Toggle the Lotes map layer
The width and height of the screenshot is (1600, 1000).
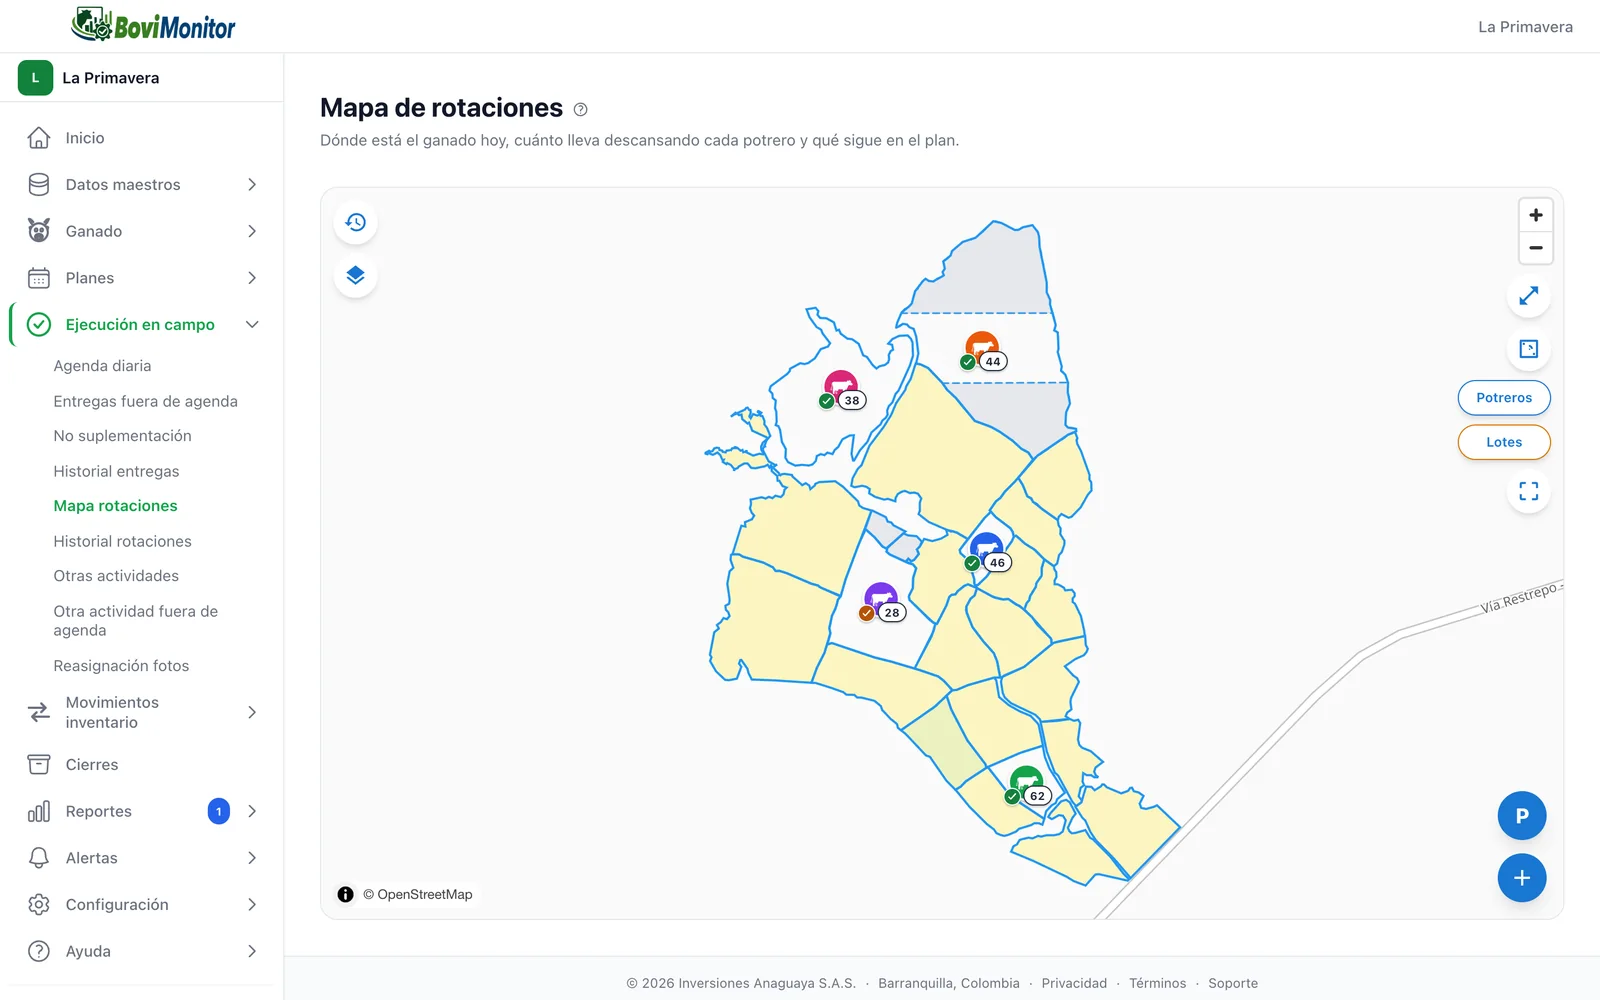(x=1504, y=442)
